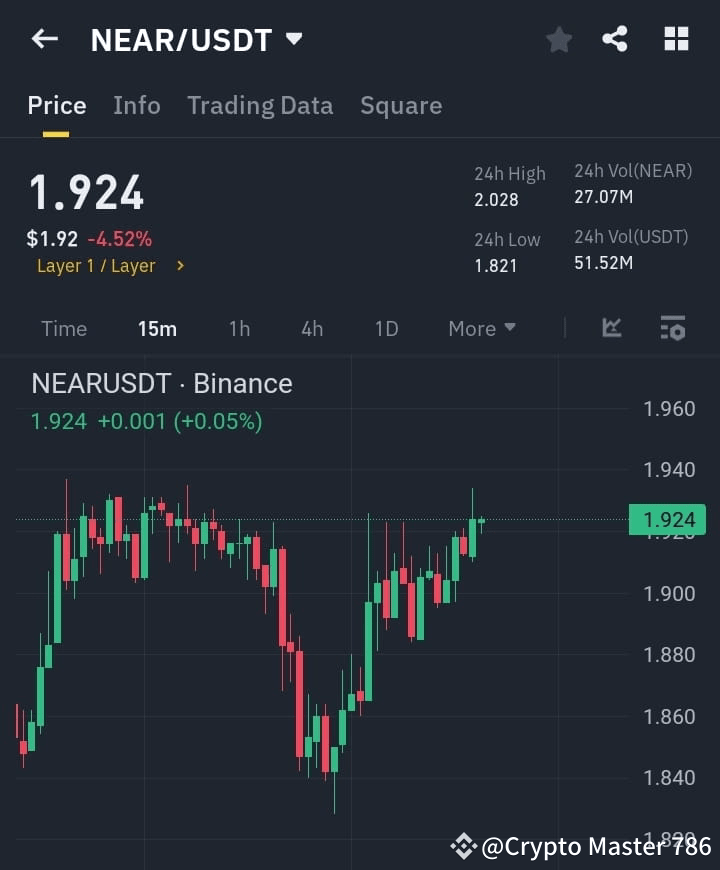Enable the 4h candle interval
720x870 pixels.
(x=311, y=328)
